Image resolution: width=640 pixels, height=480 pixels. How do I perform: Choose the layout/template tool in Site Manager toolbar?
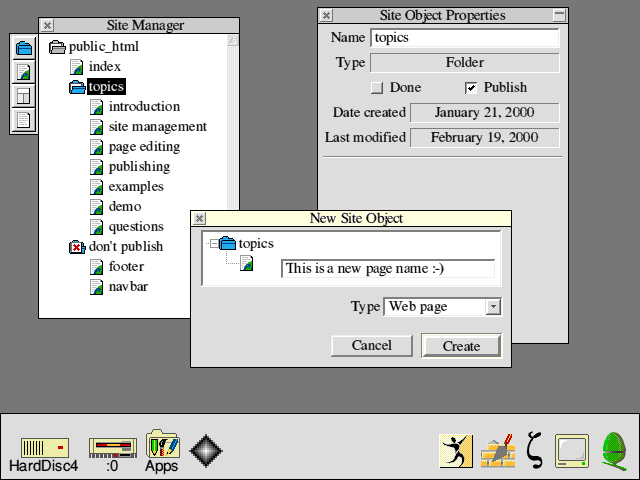pos(24,96)
